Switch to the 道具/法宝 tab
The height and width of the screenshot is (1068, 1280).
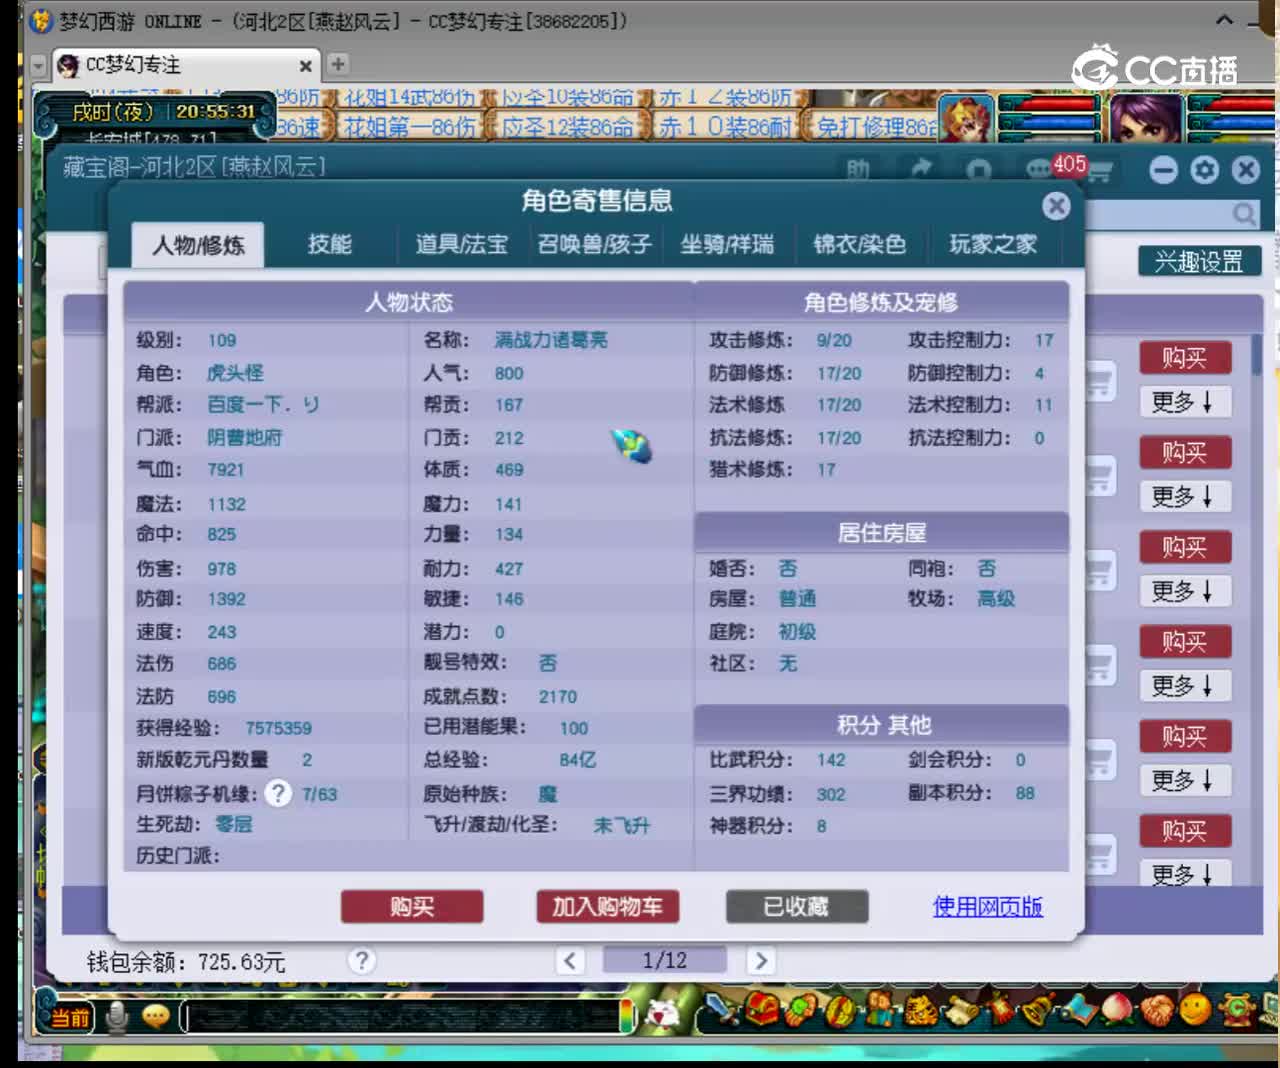[x=461, y=244]
